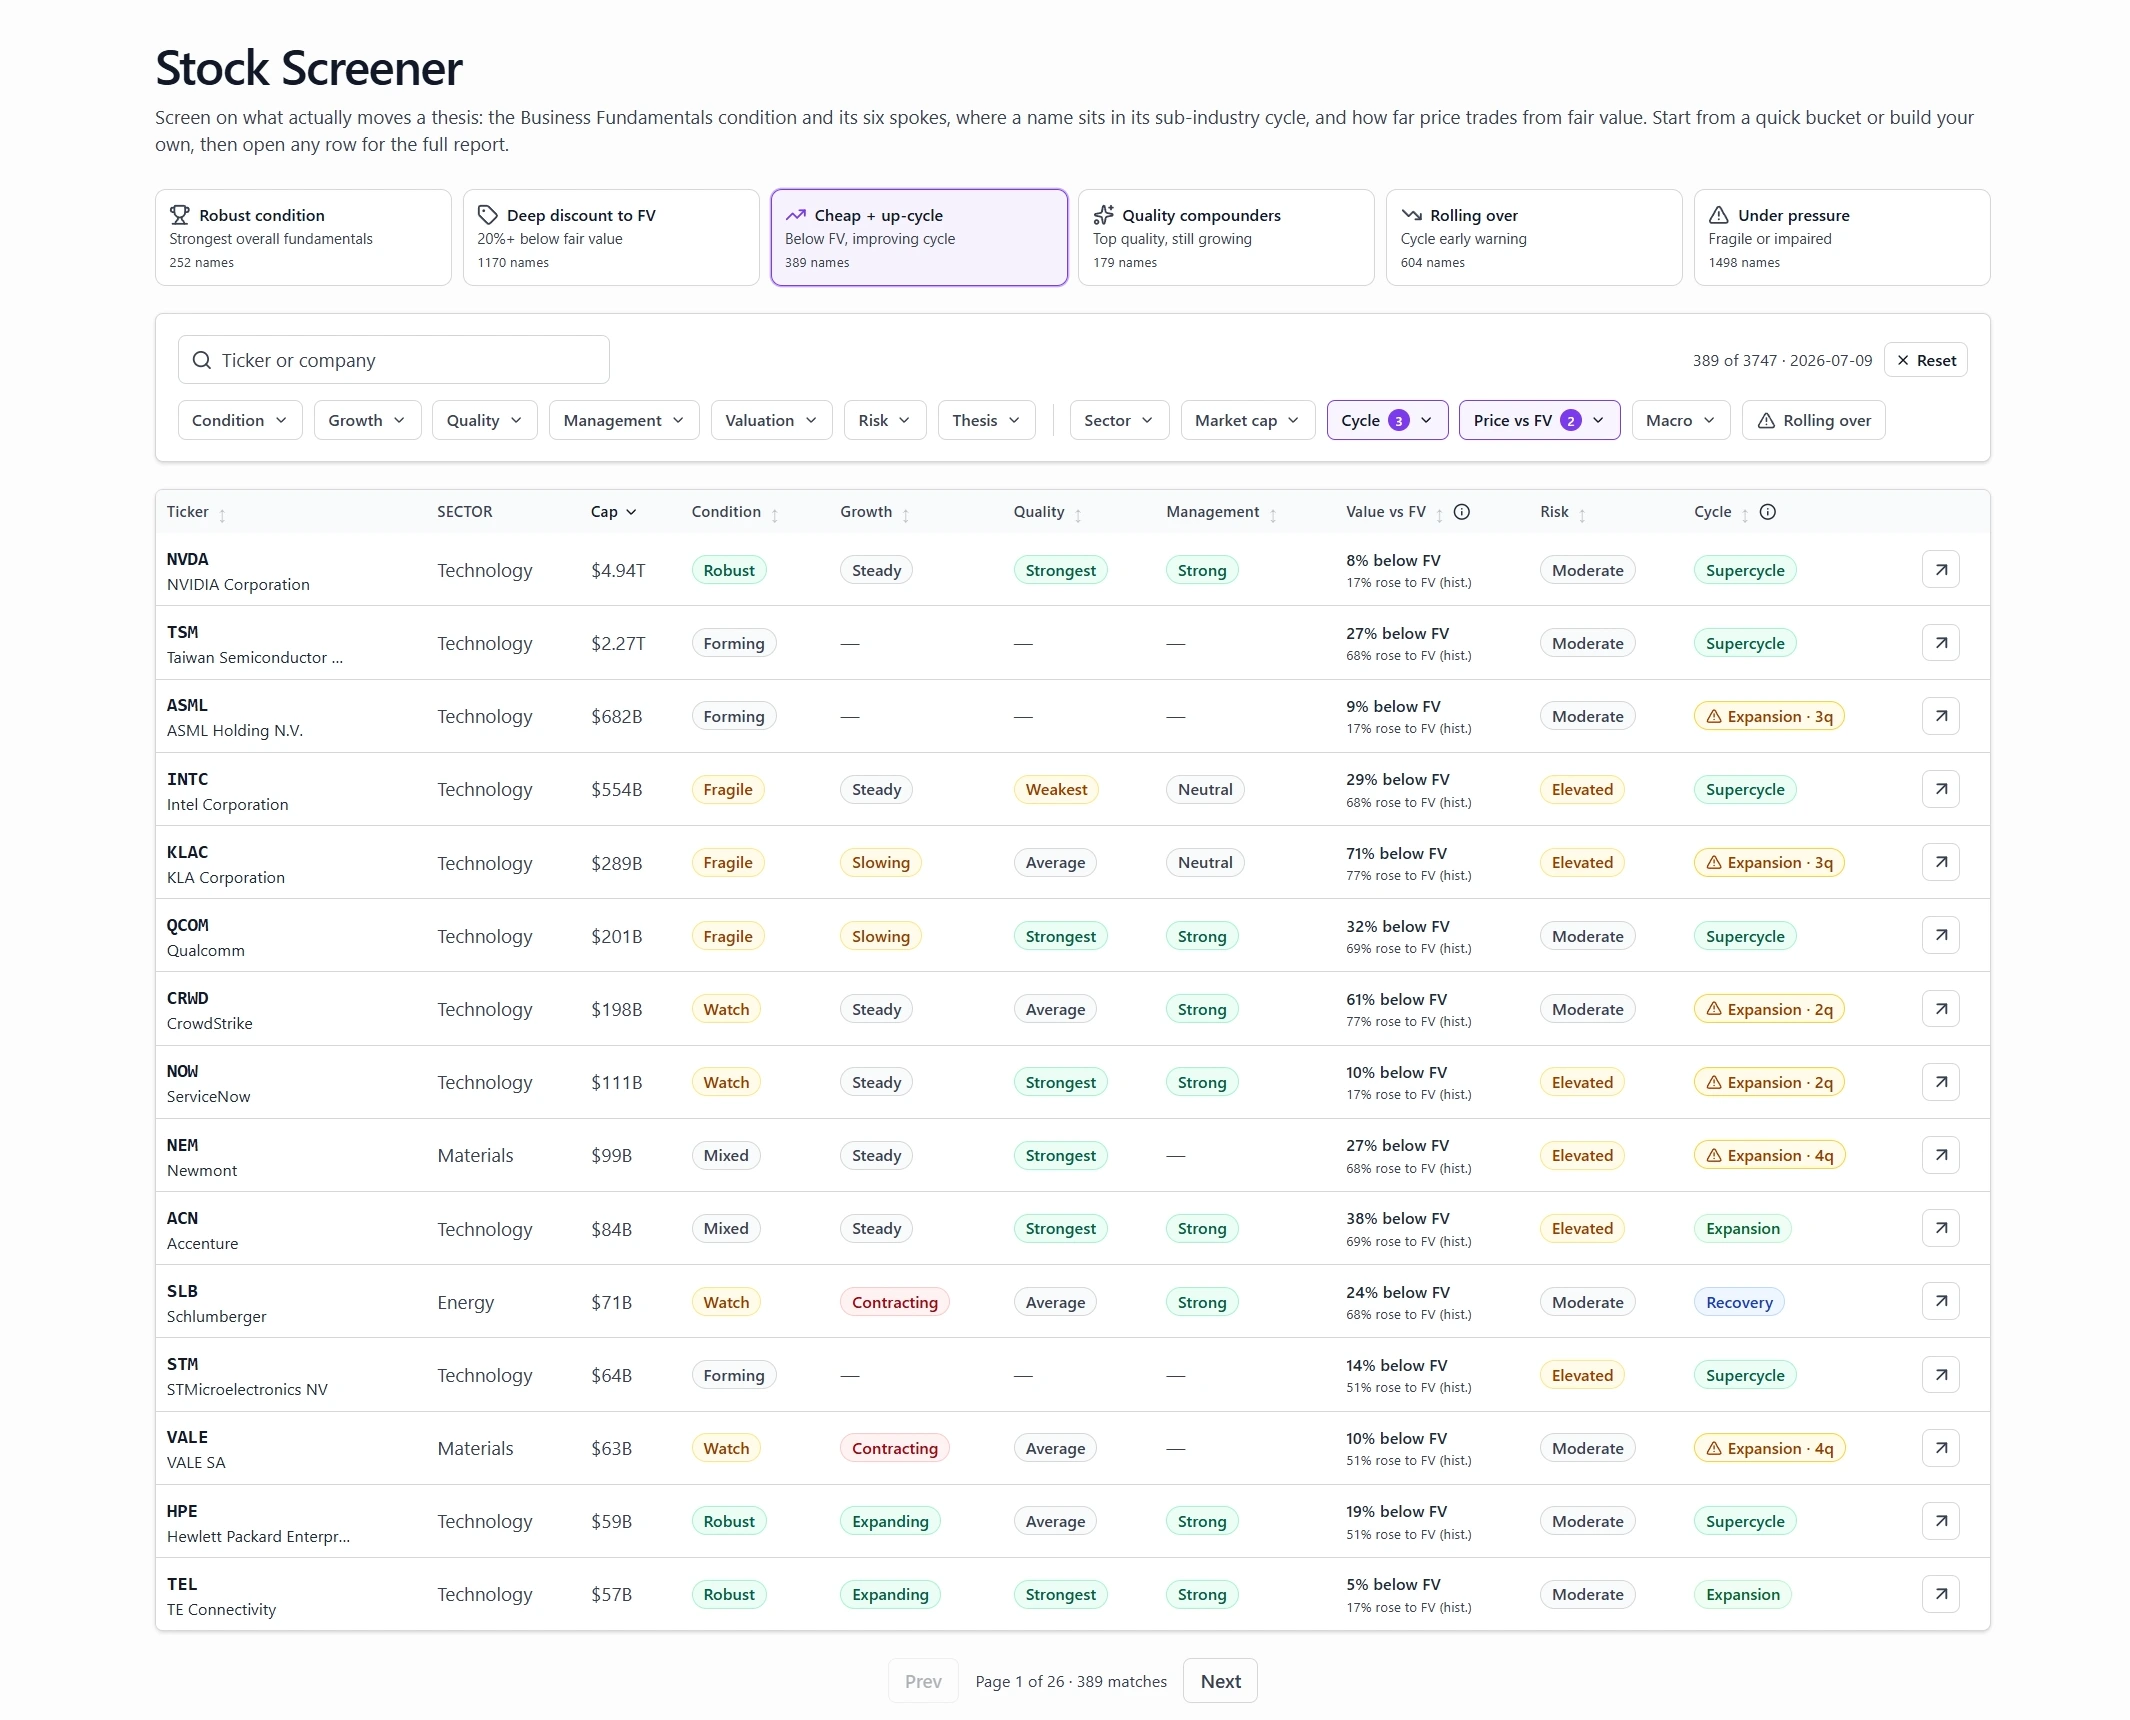Viewport: 2130px width, 1720px height.
Task: Click Energy sector in SLB row
Action: pyautogui.click(x=465, y=1302)
